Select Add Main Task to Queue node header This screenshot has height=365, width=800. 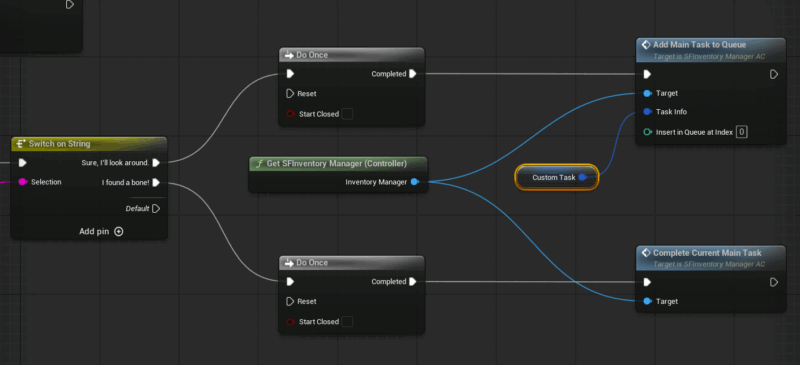coord(711,50)
